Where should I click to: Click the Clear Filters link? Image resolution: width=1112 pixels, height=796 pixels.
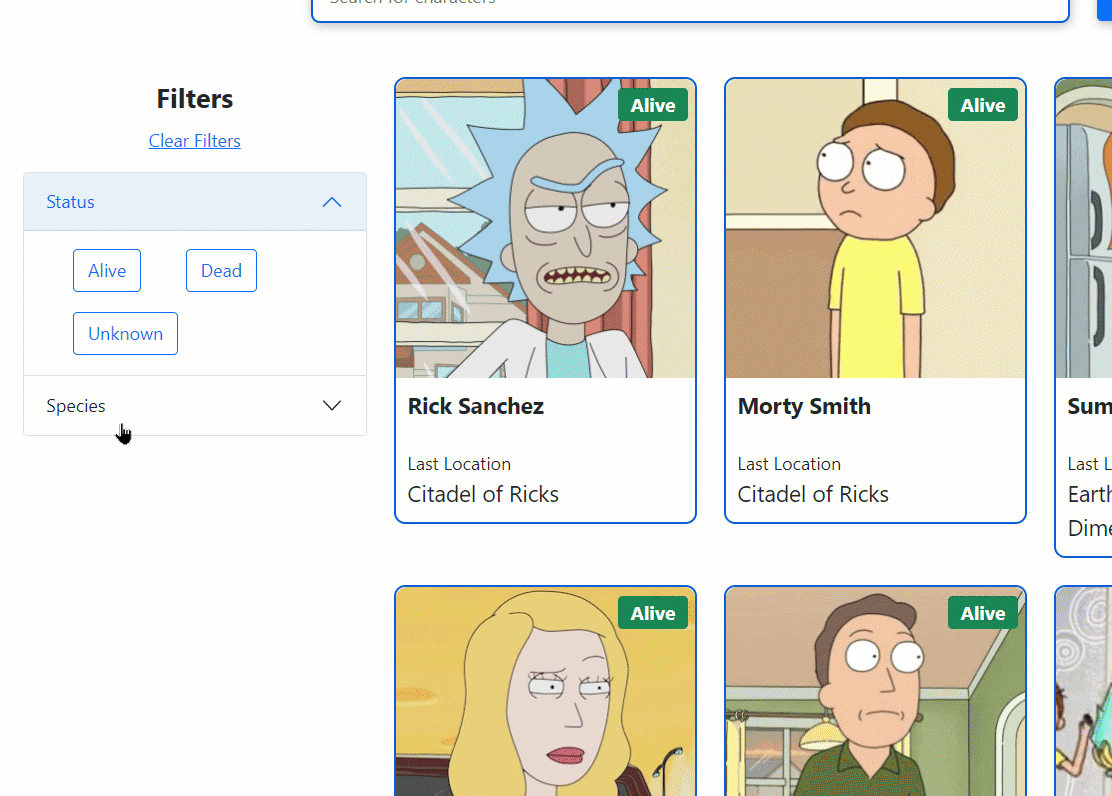click(x=194, y=140)
